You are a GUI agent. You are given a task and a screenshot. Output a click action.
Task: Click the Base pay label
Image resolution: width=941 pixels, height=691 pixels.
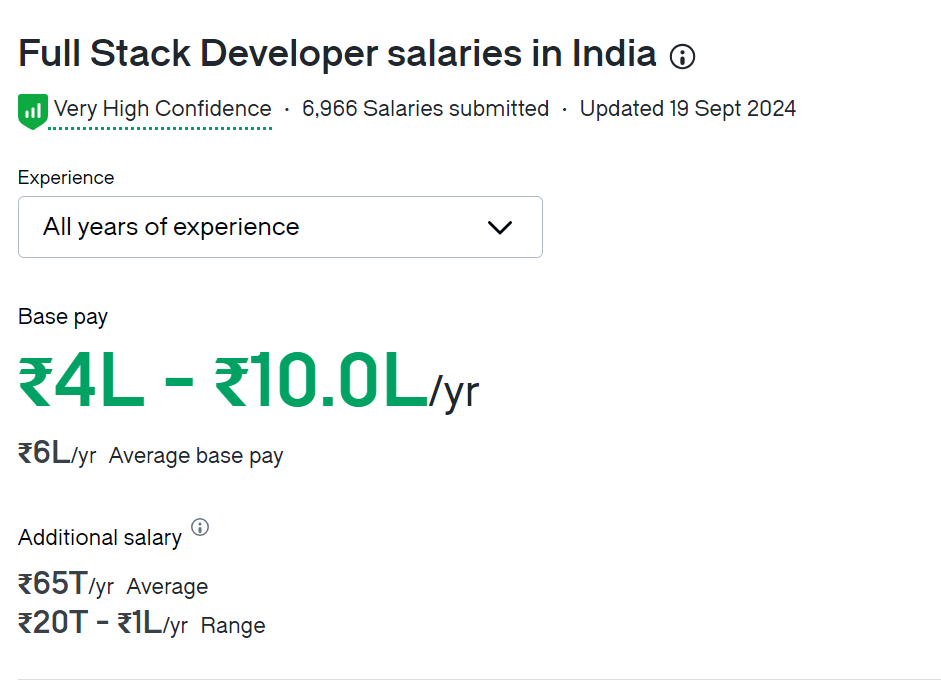click(63, 317)
